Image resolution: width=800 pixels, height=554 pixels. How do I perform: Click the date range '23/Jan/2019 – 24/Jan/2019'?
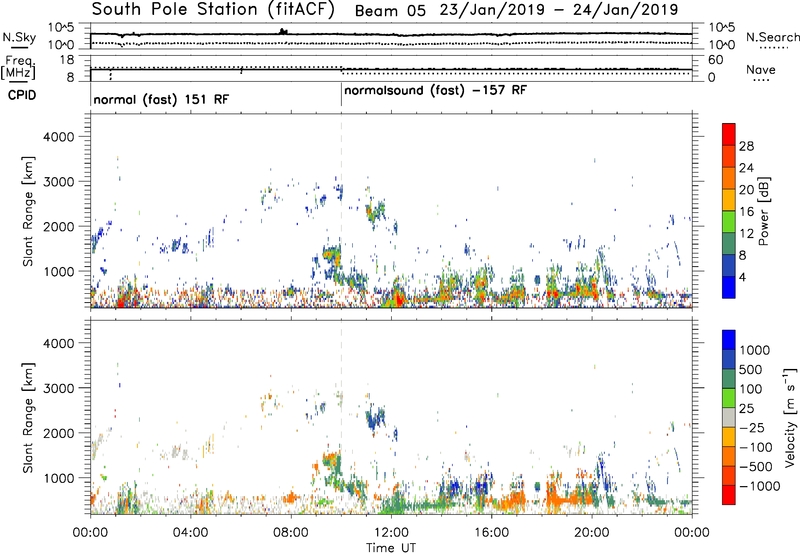tap(559, 10)
